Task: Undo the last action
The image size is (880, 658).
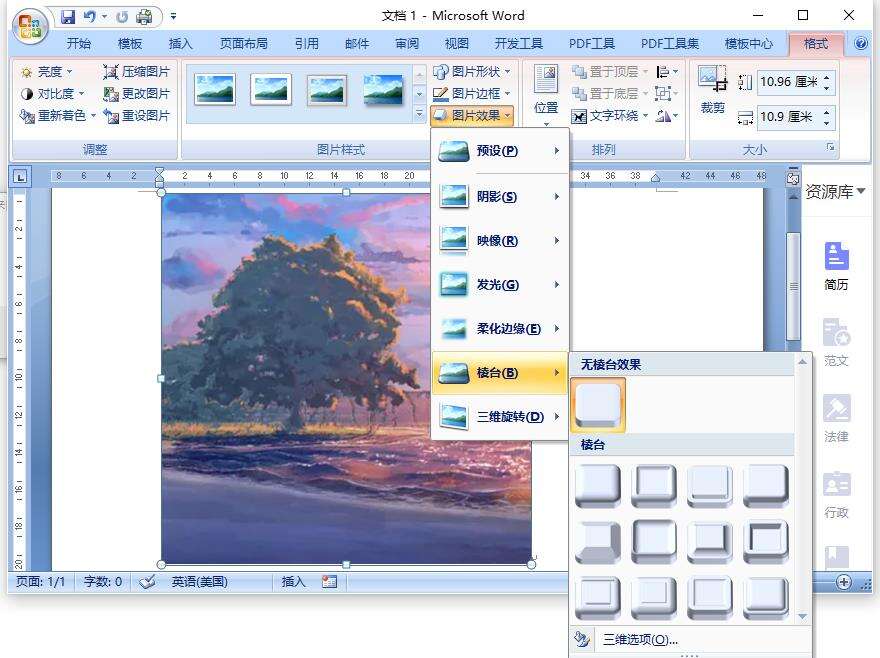Action: [89, 17]
